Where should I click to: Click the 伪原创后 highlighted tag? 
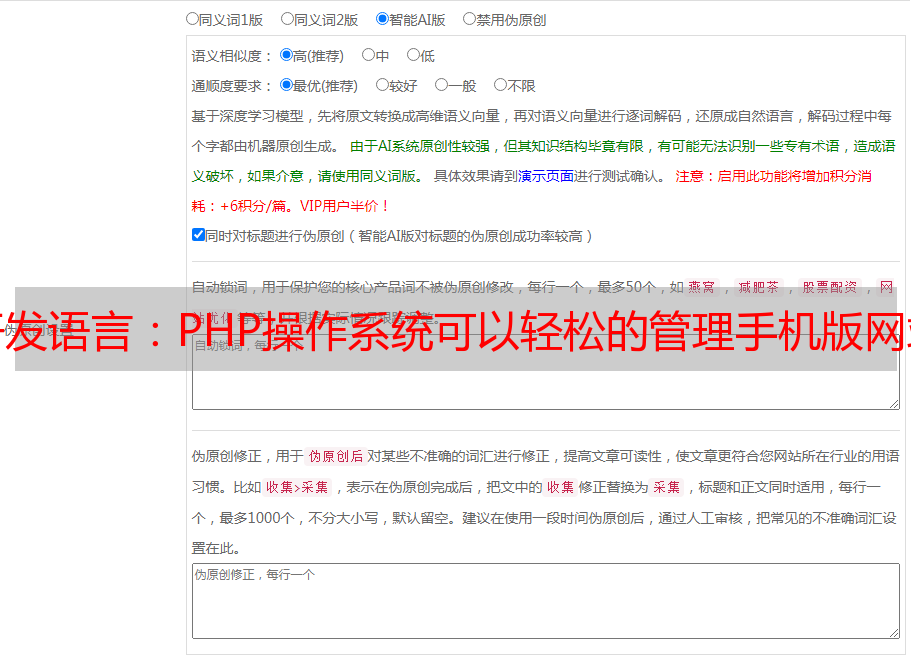(336, 456)
